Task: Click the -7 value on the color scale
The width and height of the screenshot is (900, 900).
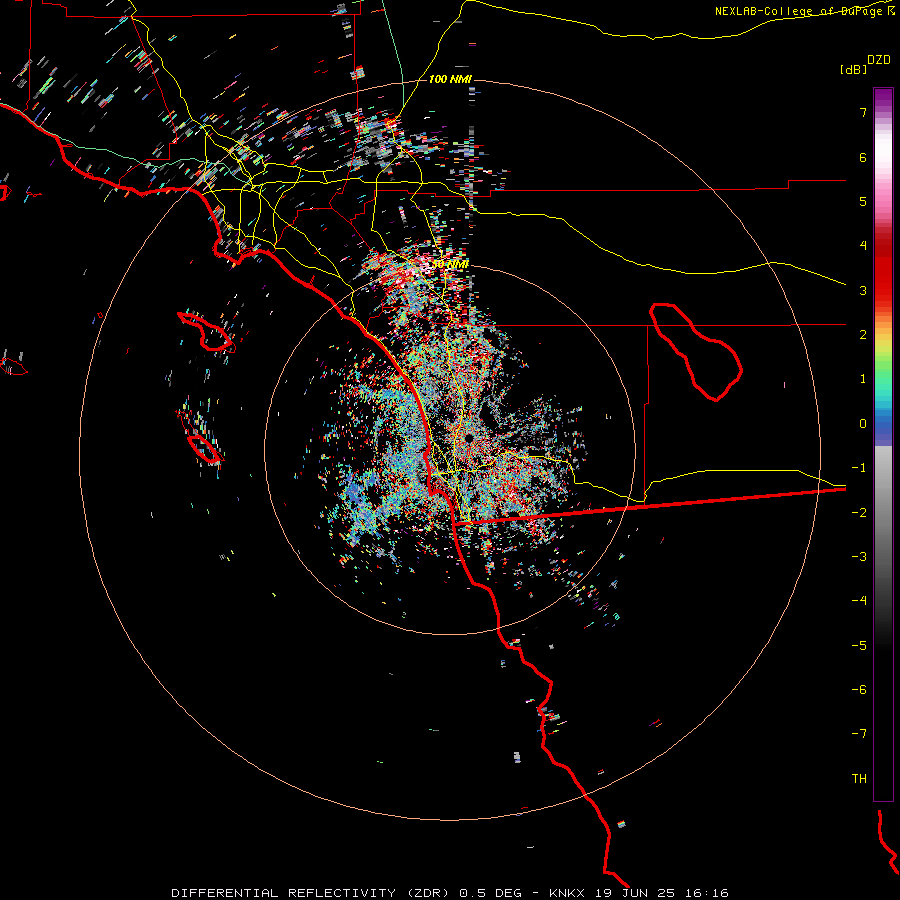Action: pyautogui.click(x=859, y=734)
